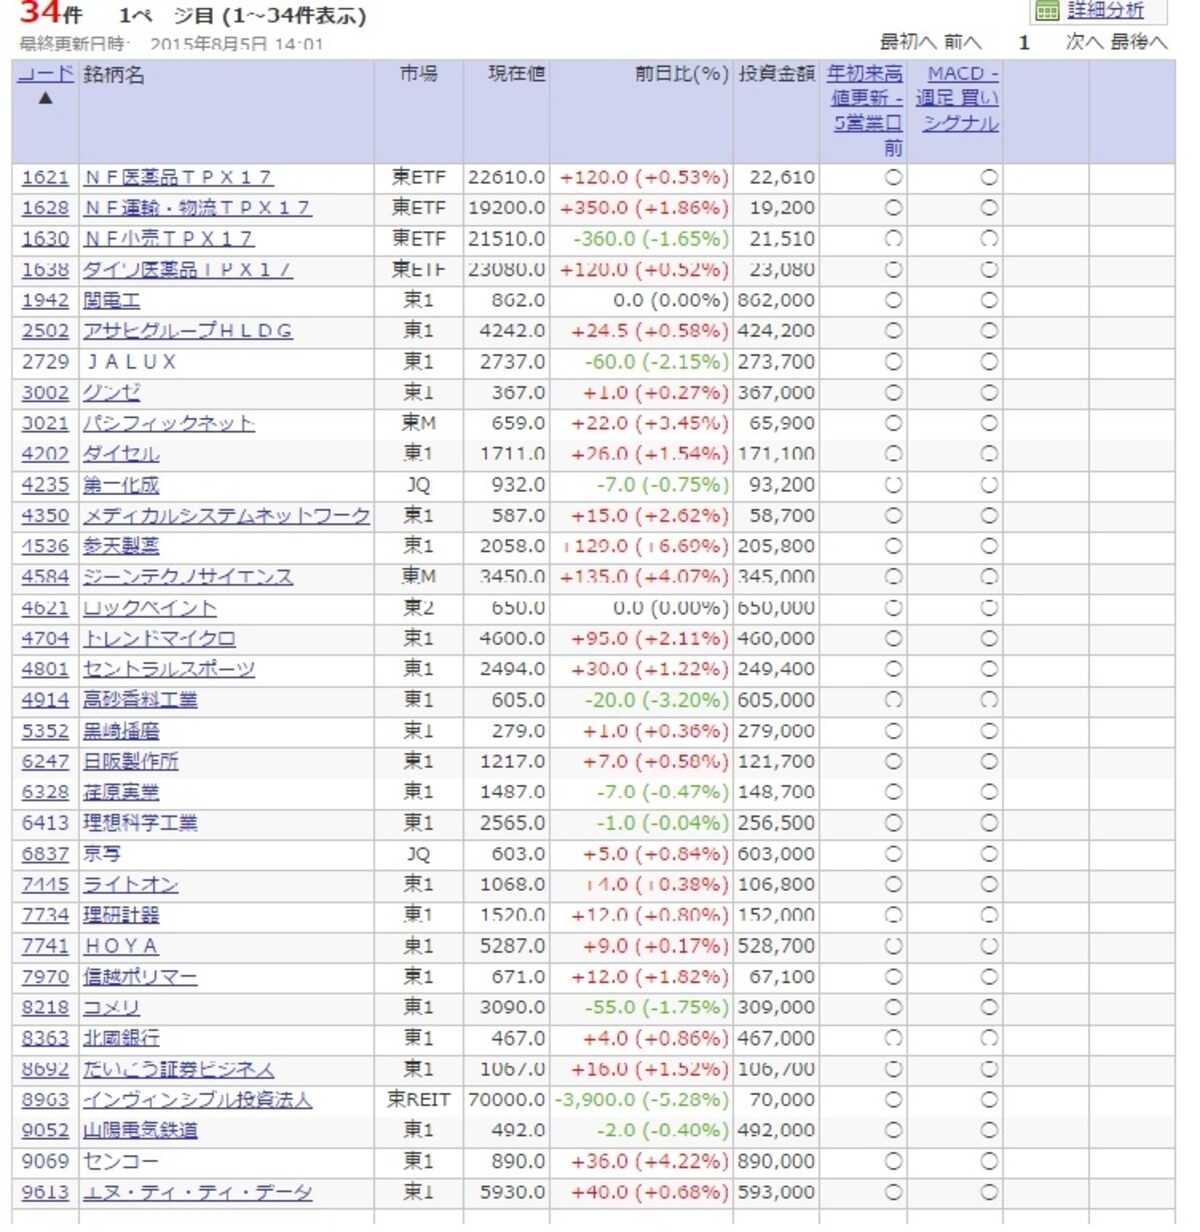Open the 詳細分析 spreadsheet icon
This screenshot has width=1200, height=1232.
pos(1047,11)
